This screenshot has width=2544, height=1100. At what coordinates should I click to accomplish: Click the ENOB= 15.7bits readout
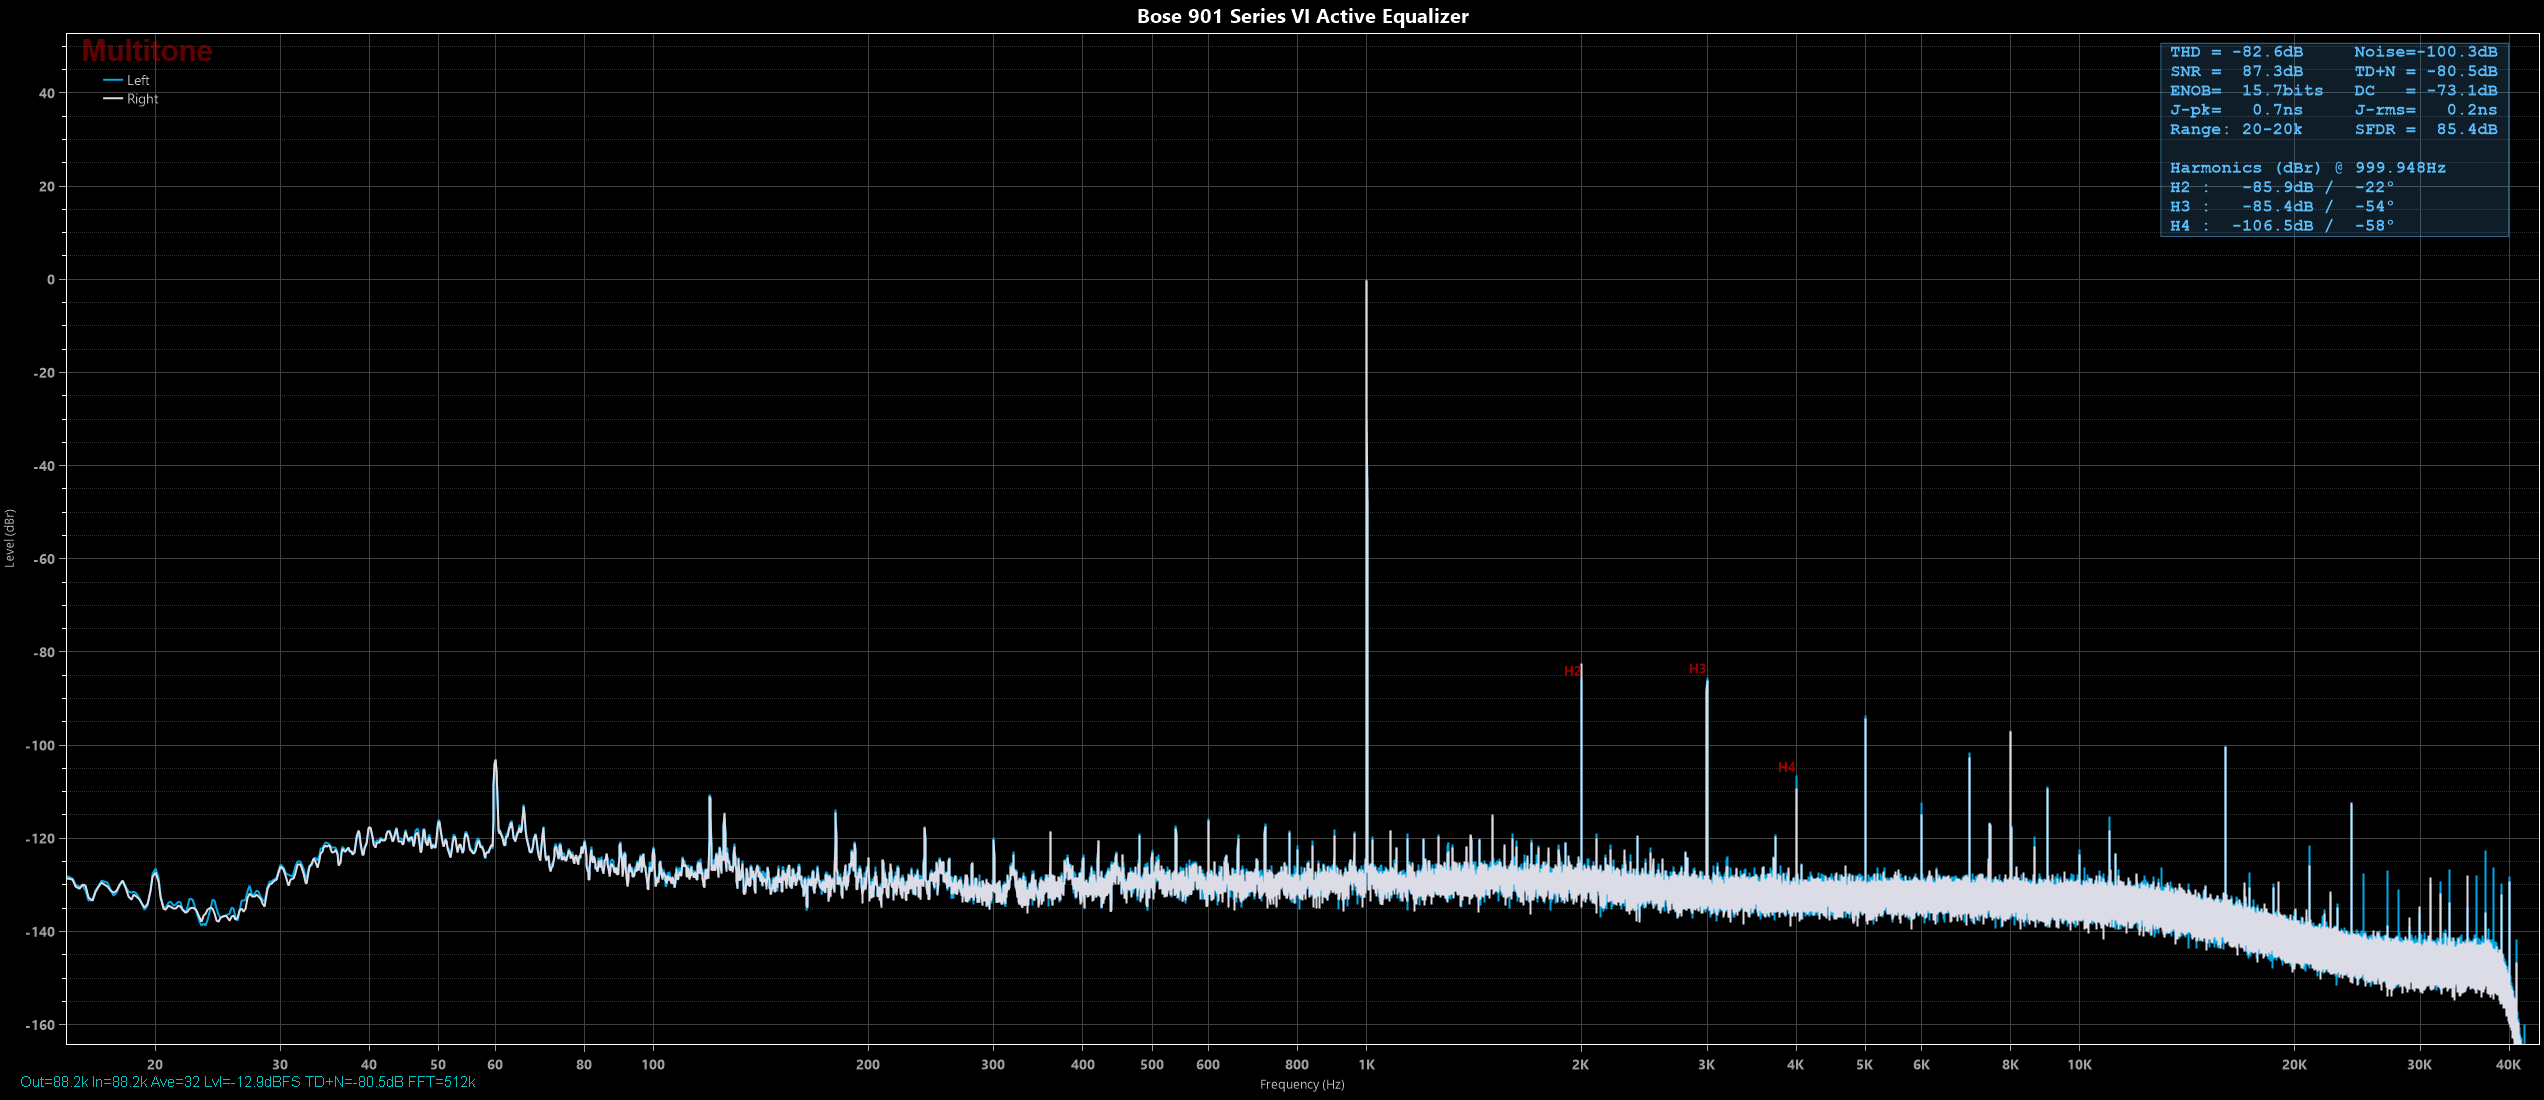(2246, 91)
